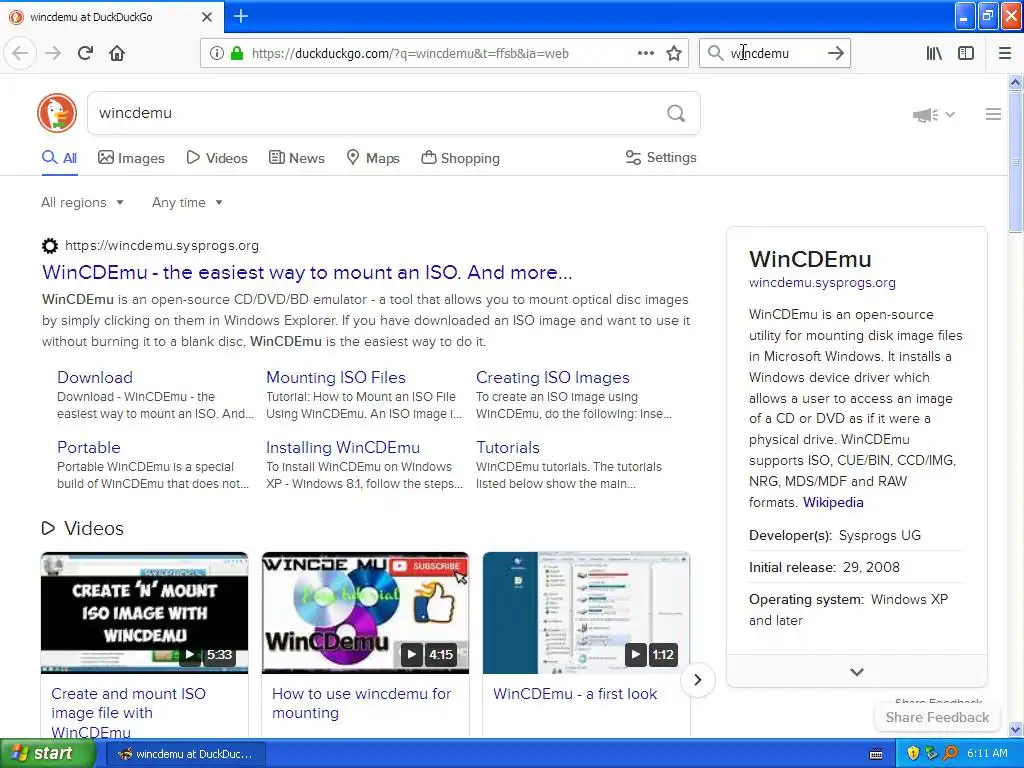Open WinCDEmu - a first look title
The image size is (1024, 768).
click(575, 694)
